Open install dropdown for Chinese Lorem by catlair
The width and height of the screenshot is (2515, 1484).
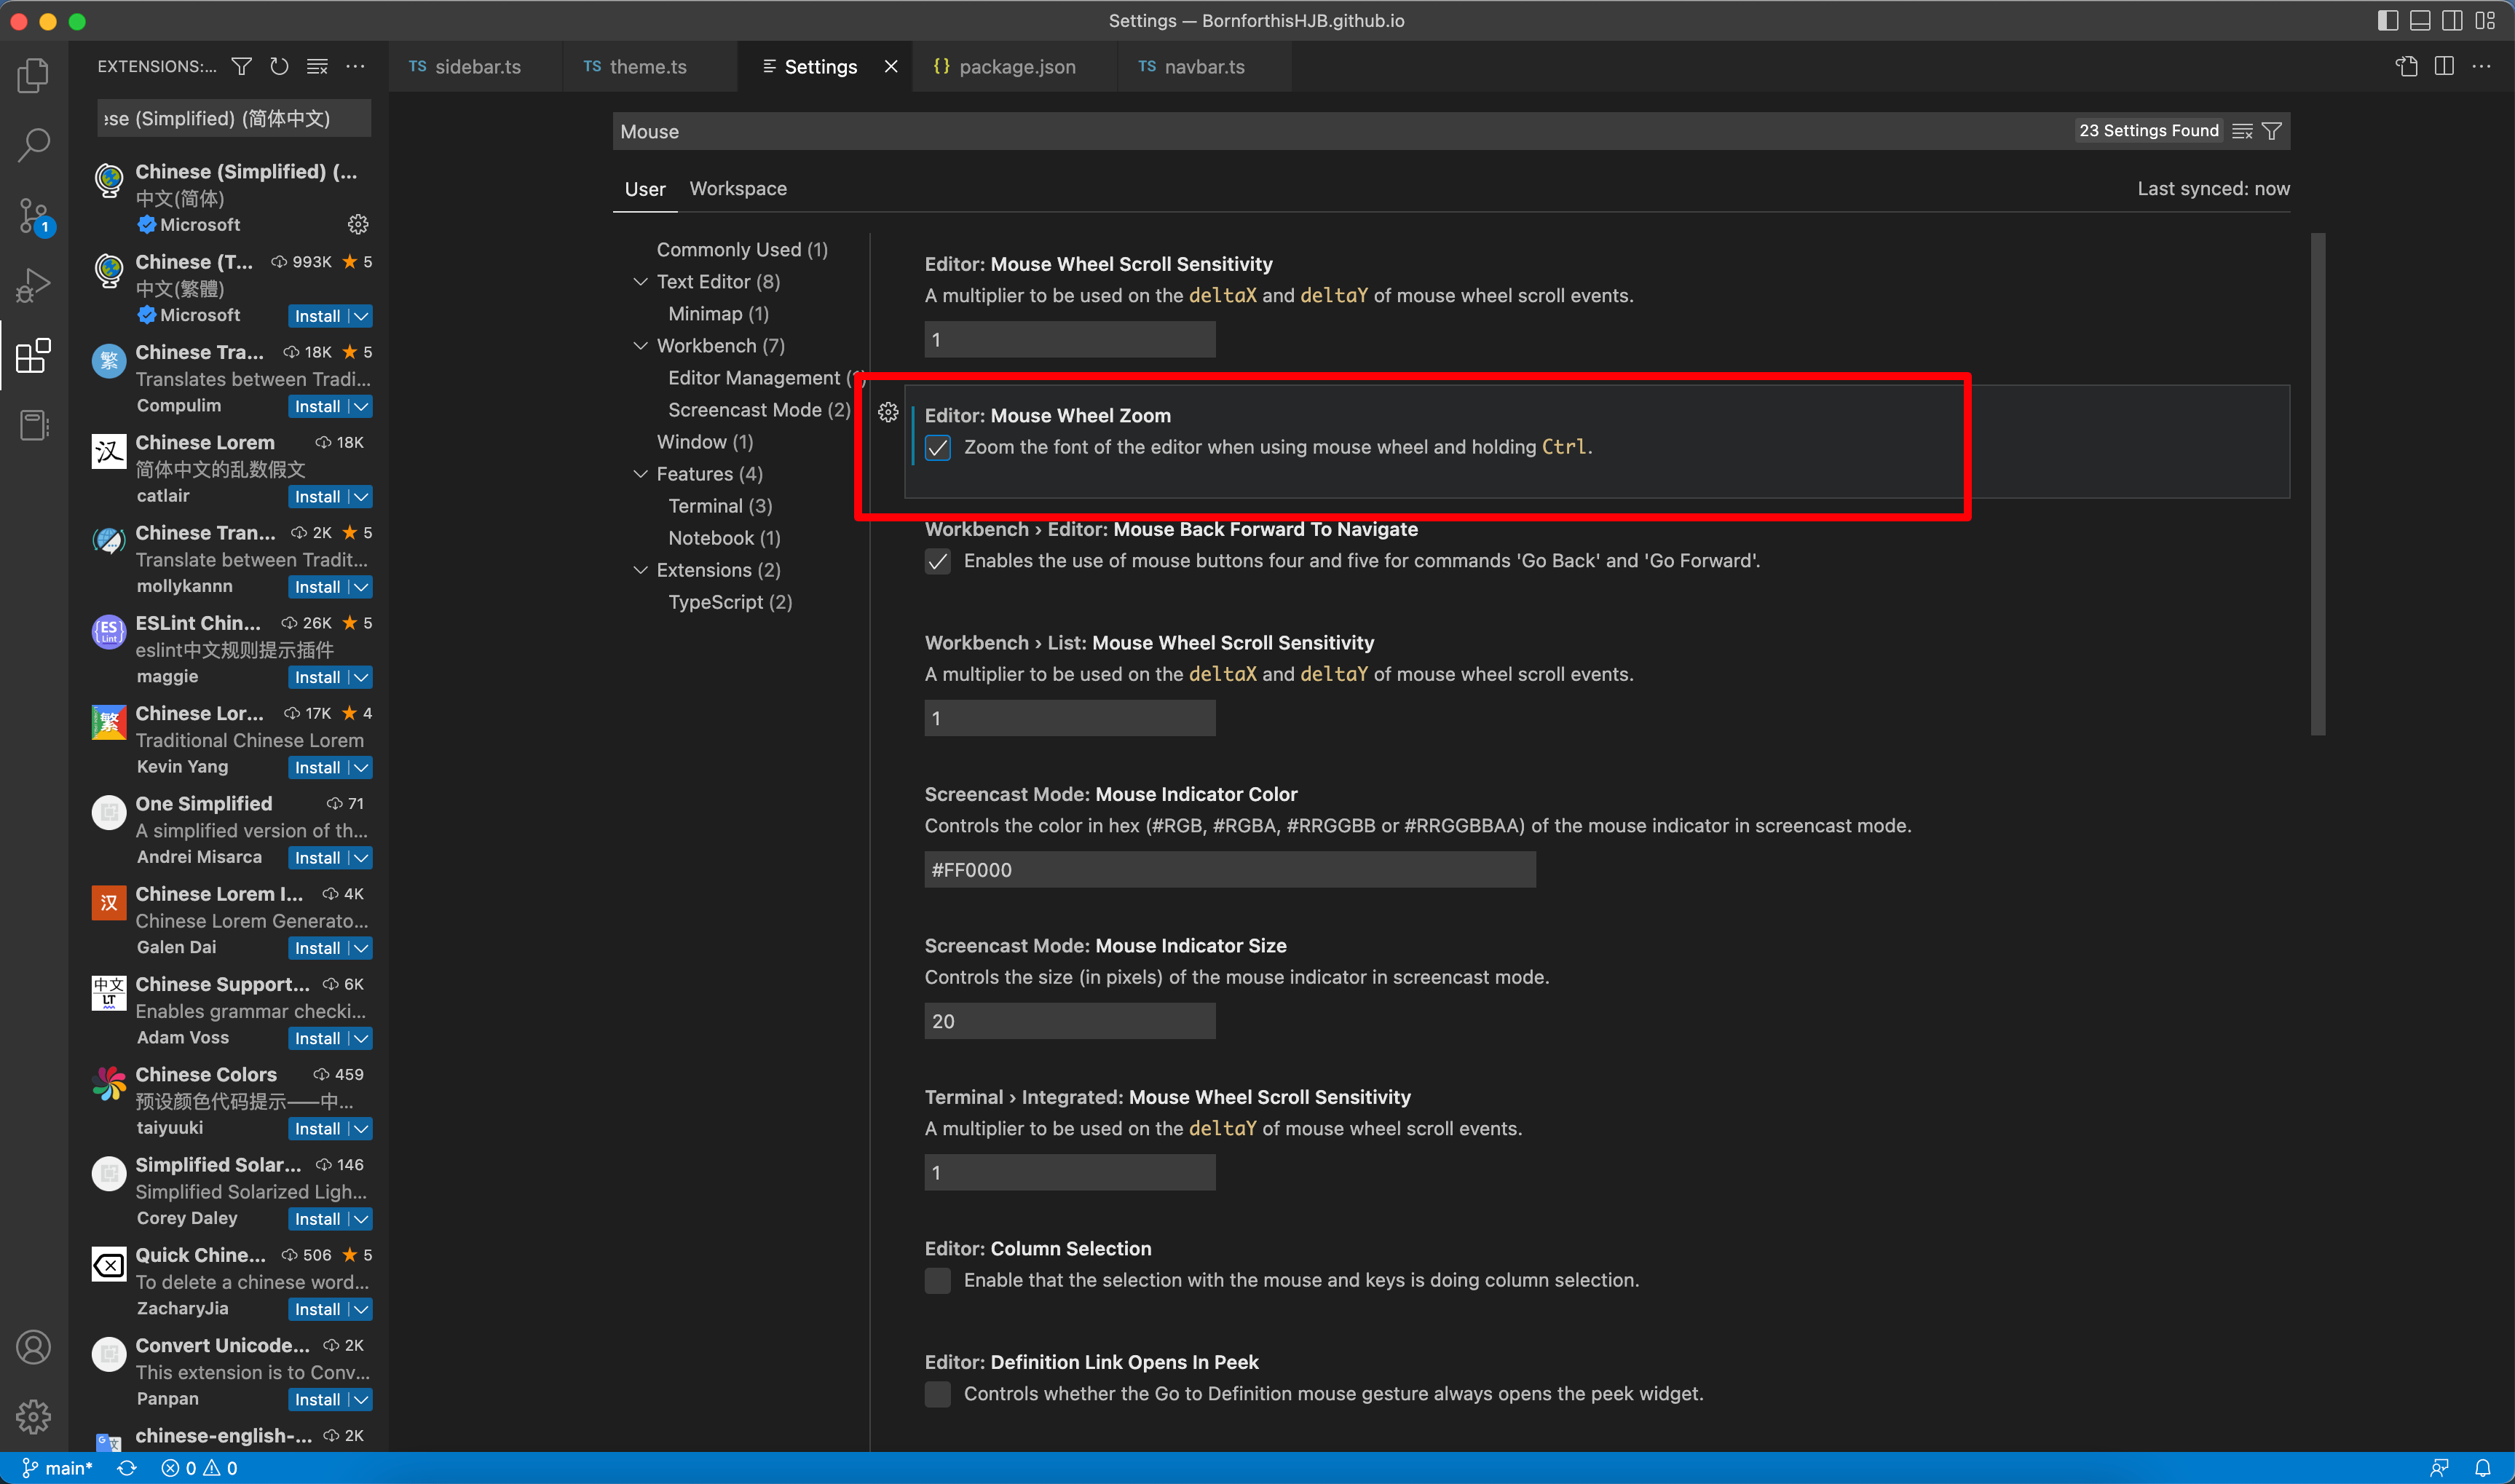point(361,497)
